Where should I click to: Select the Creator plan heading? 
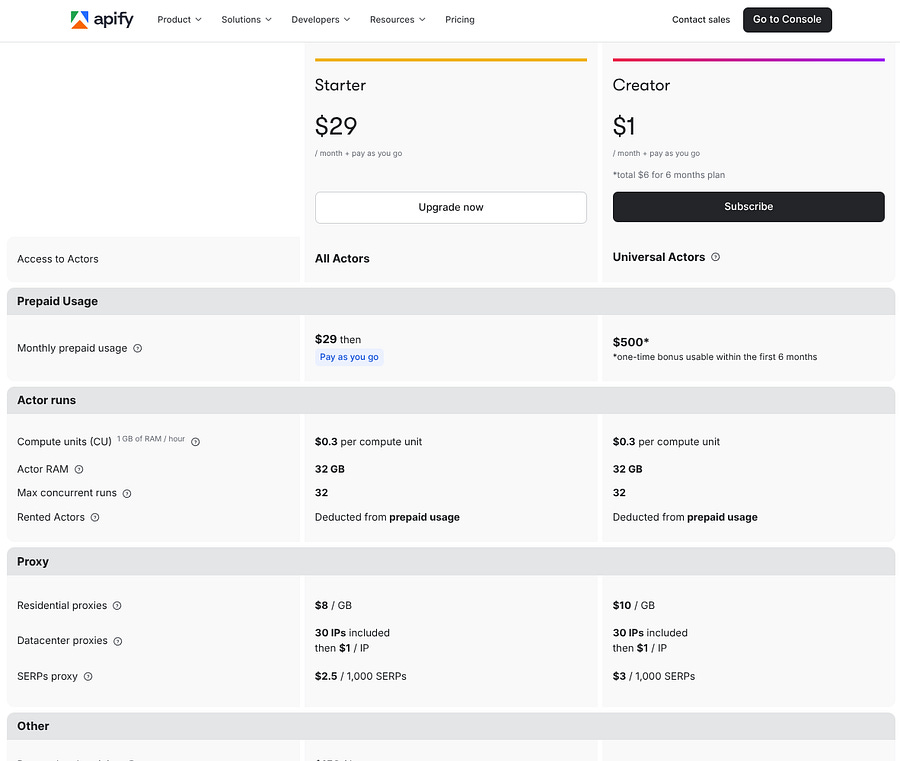coord(641,85)
